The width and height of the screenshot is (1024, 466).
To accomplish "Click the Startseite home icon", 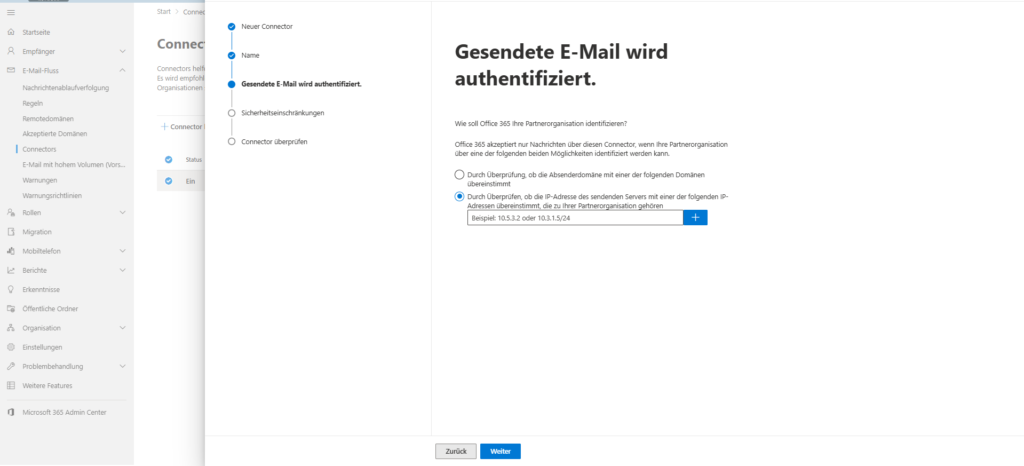I will [x=11, y=32].
